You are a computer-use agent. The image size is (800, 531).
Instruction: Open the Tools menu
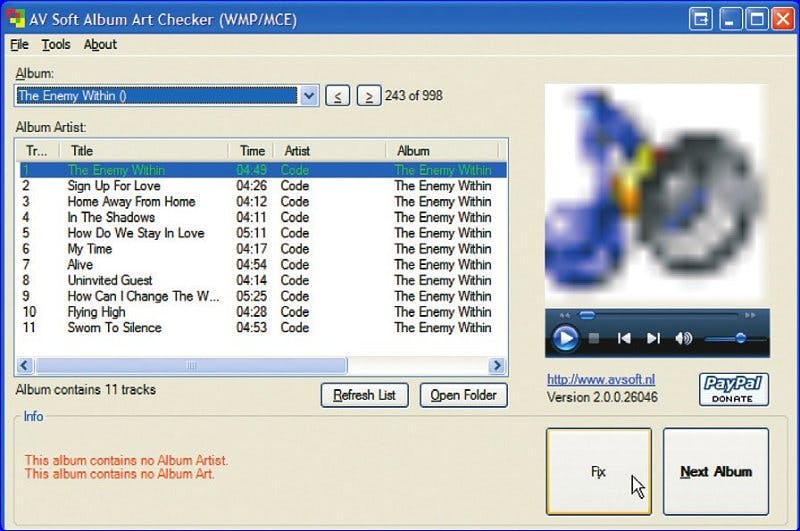tap(56, 45)
